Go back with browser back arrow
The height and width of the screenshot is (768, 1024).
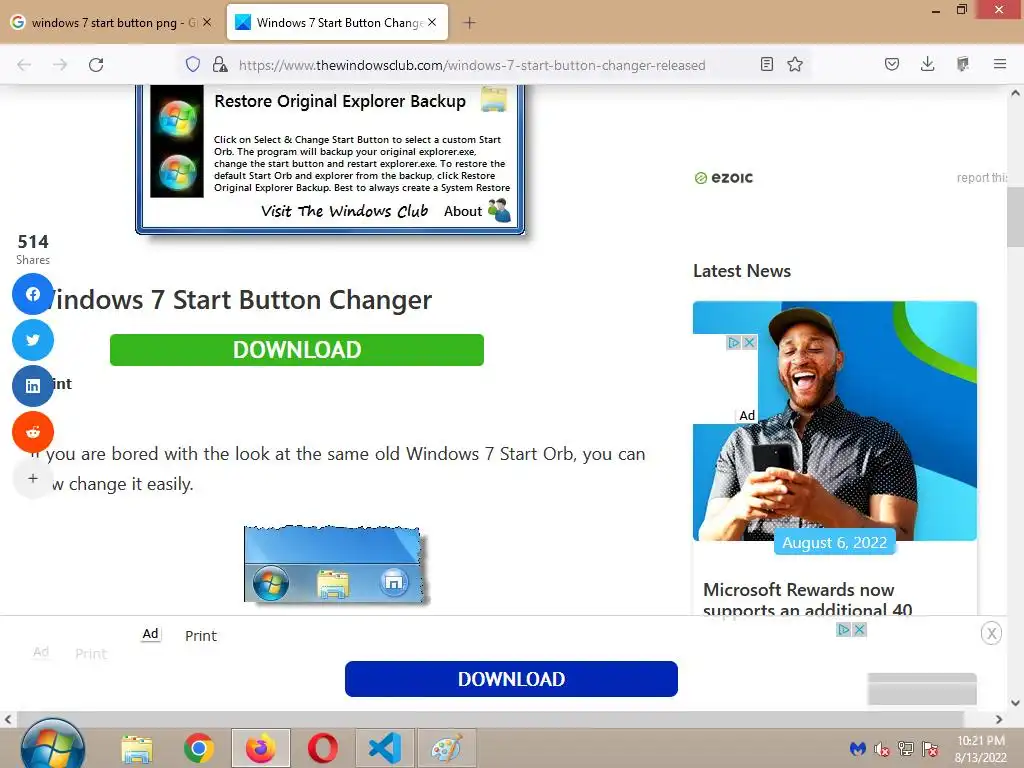(x=24, y=65)
